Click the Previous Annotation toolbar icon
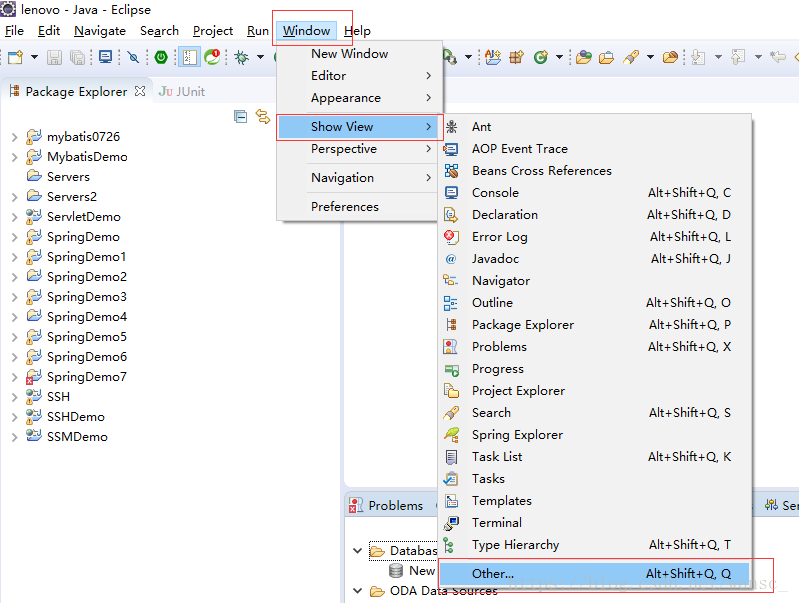This screenshot has height=603, width=799. click(x=738, y=57)
